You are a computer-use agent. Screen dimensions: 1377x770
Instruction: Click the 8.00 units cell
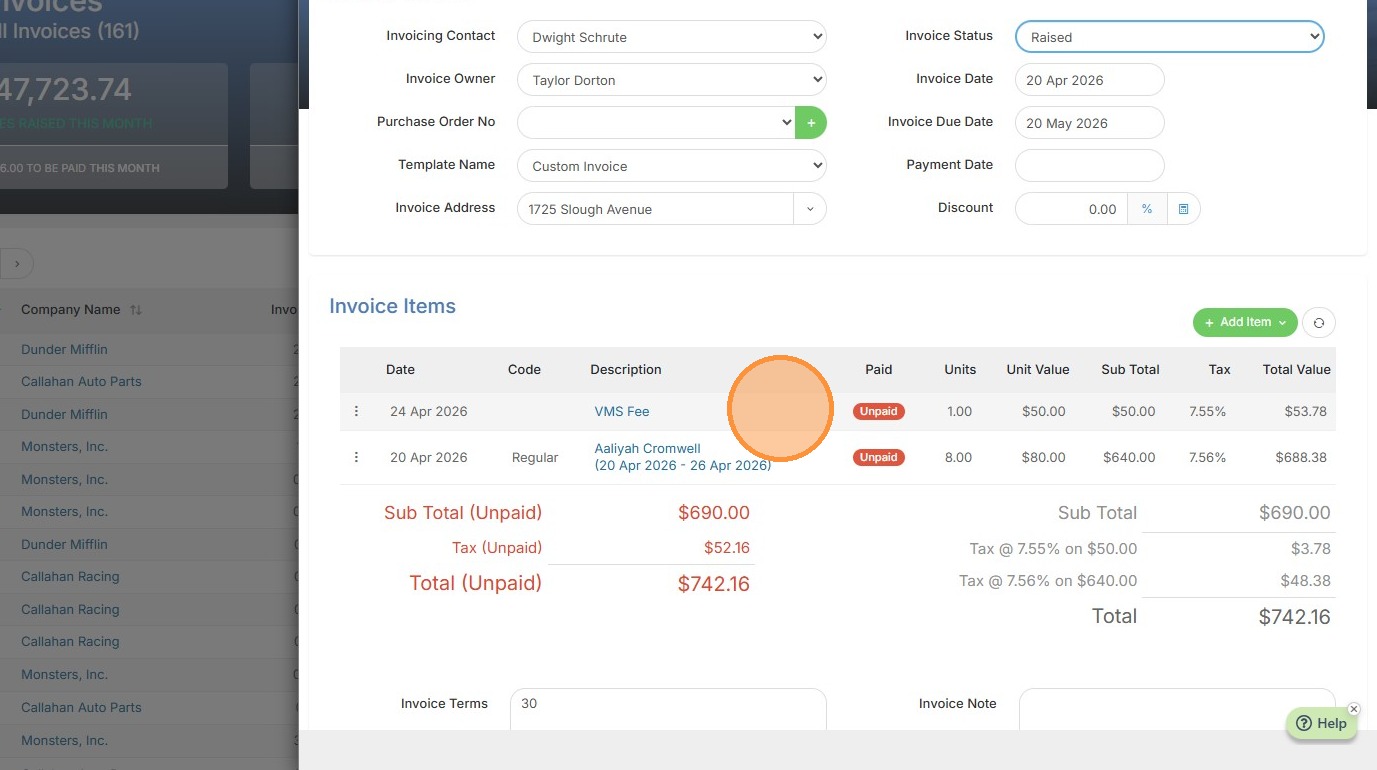958,457
